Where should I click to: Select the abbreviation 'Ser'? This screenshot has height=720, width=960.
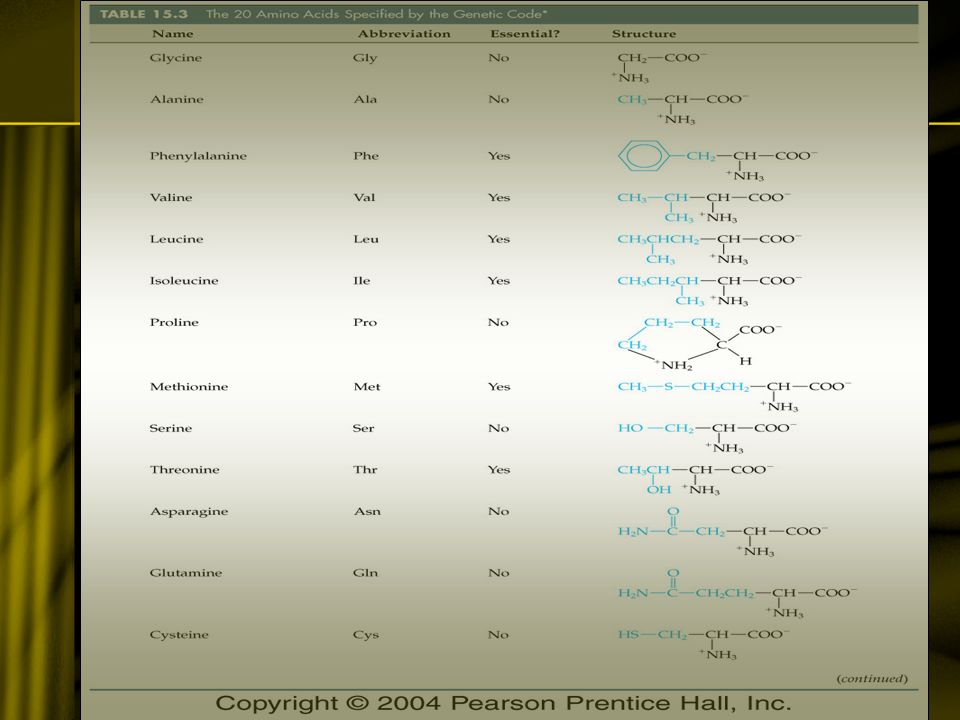pos(363,428)
